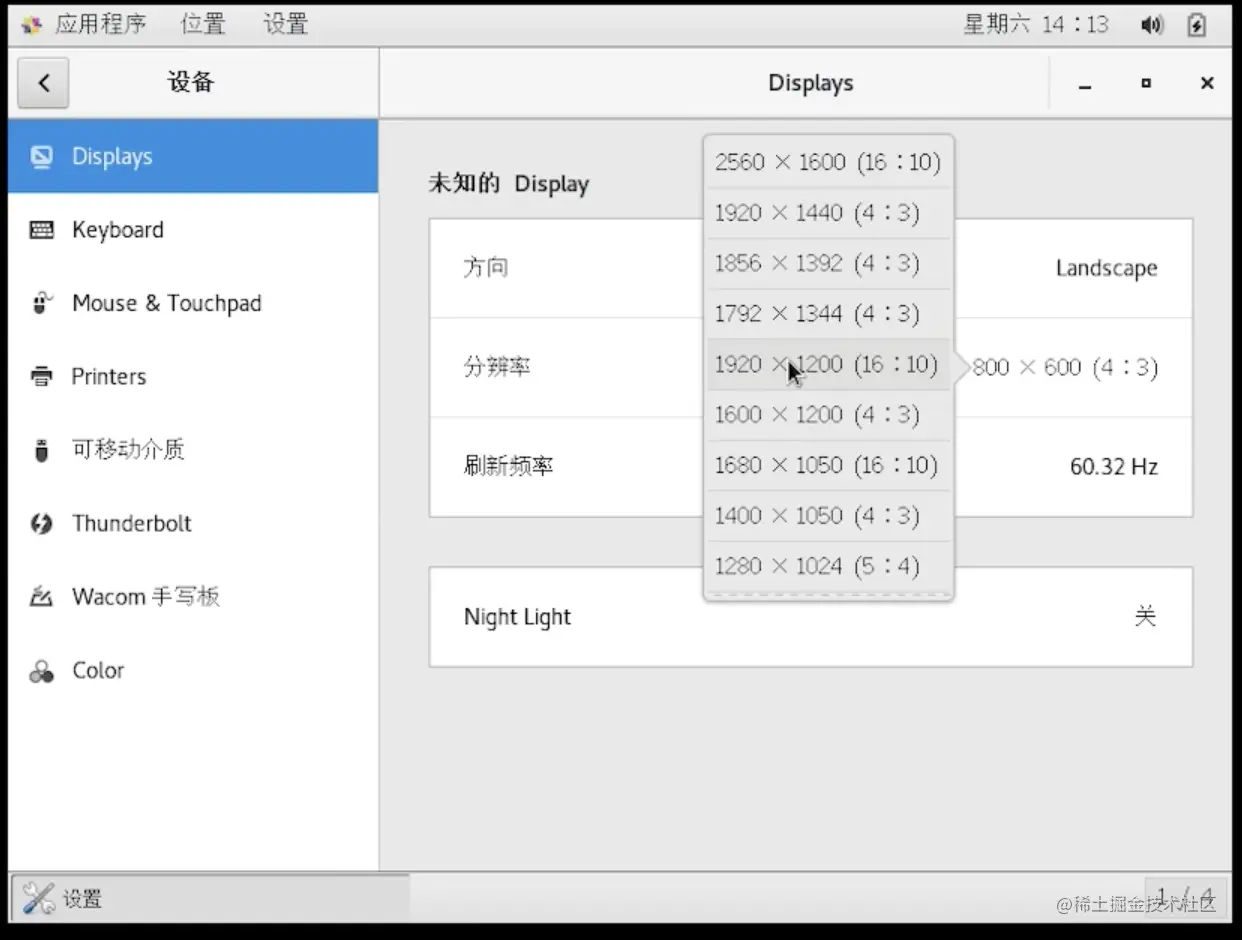
Task: Open the 设置 menu in top bar
Action: pos(286,24)
